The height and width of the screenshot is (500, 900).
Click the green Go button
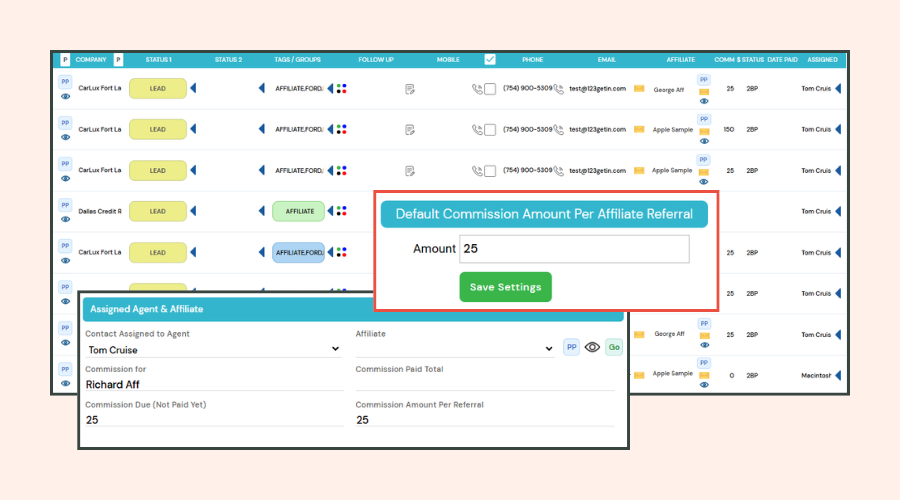[x=614, y=347]
